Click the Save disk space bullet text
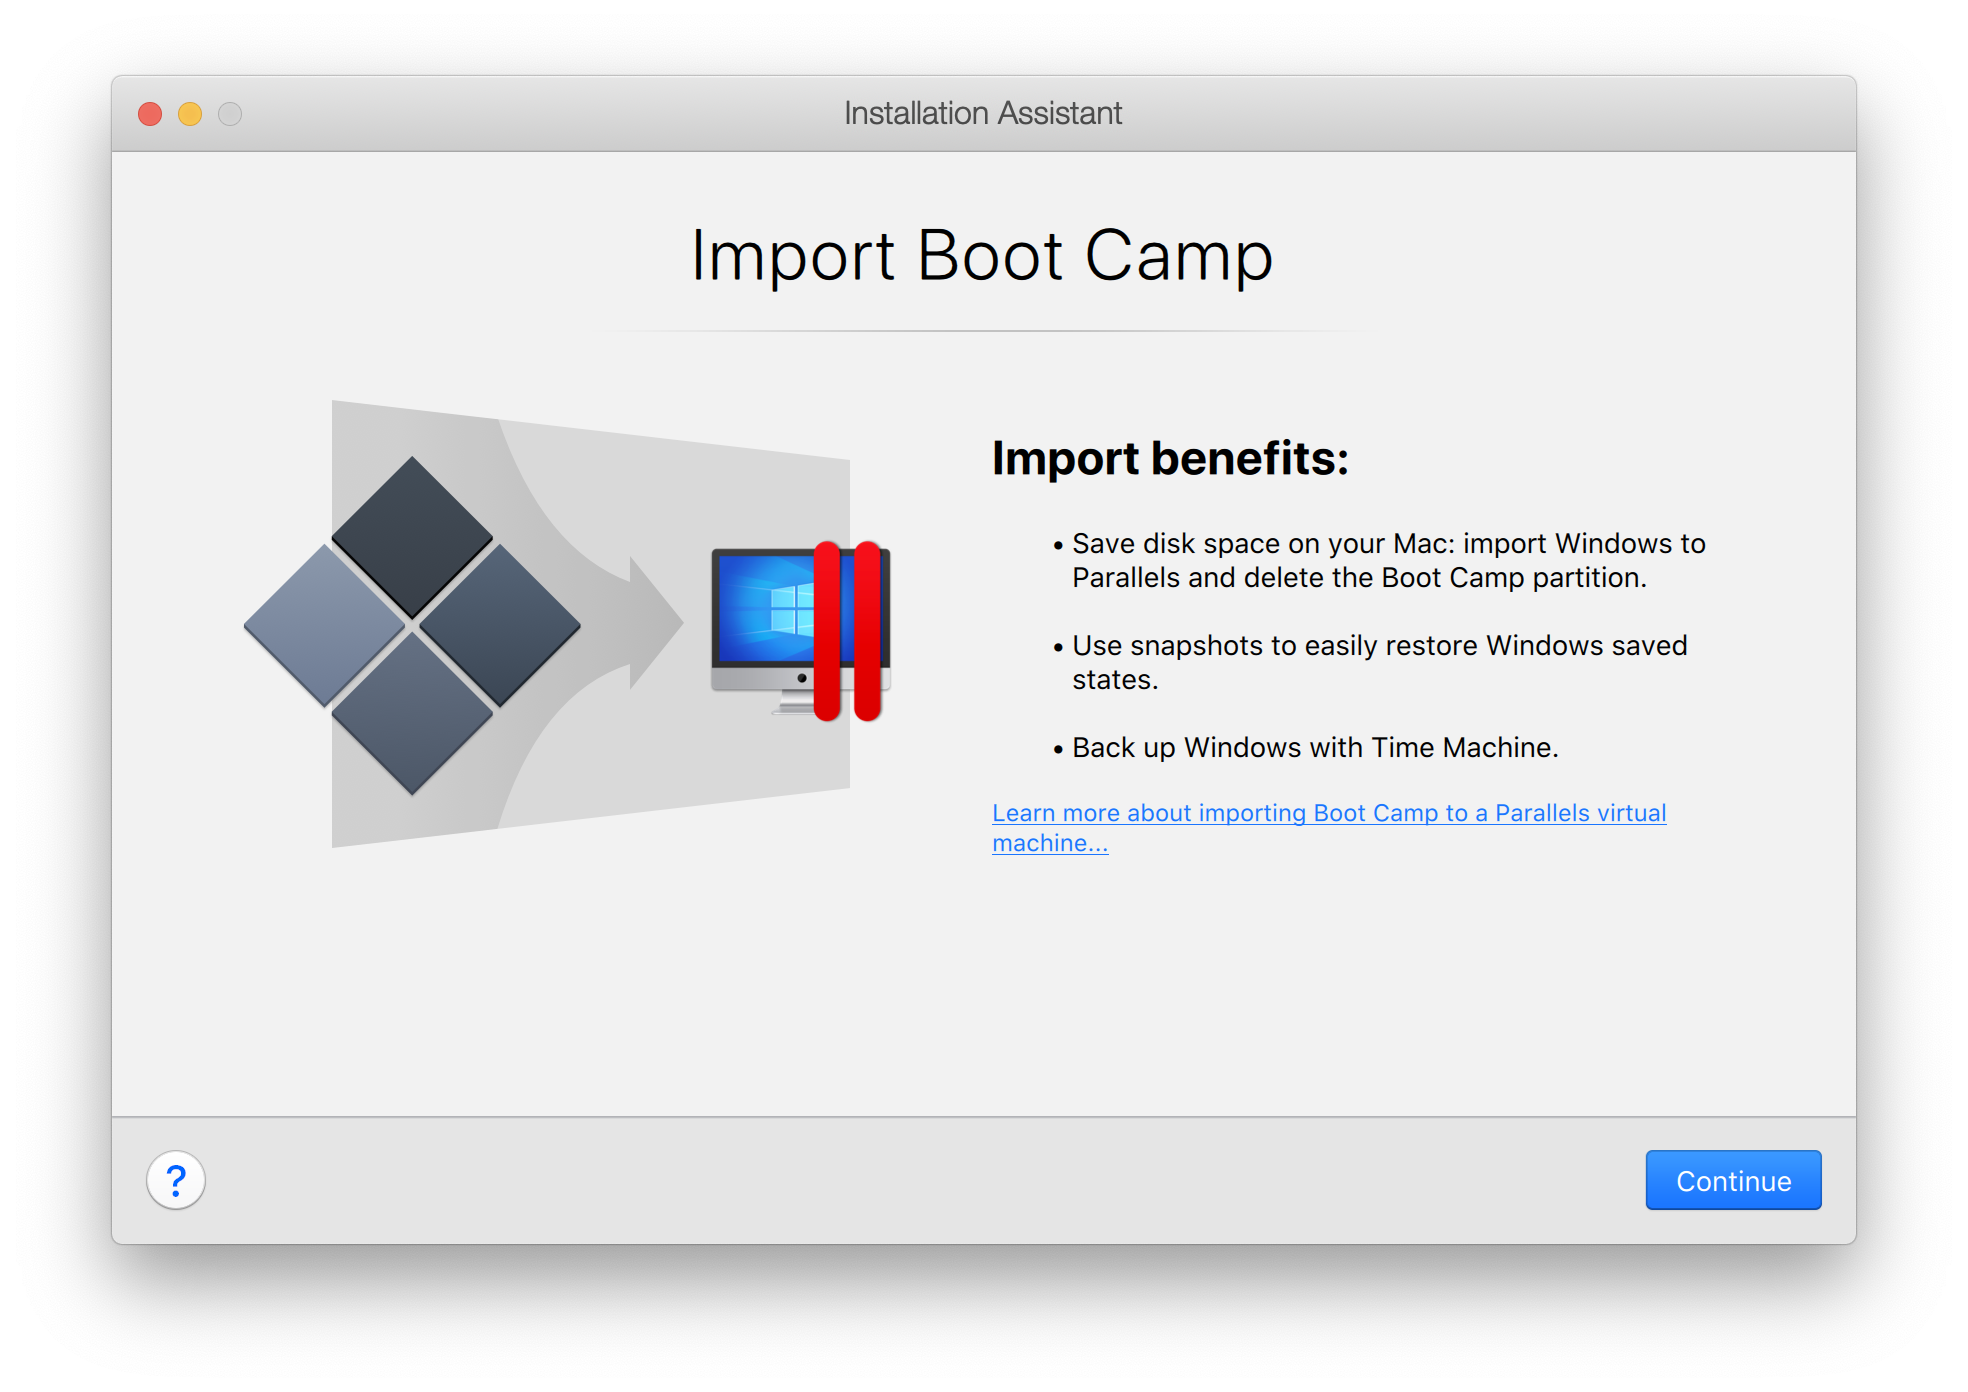This screenshot has height=1392, width=1968. pos(1389,560)
